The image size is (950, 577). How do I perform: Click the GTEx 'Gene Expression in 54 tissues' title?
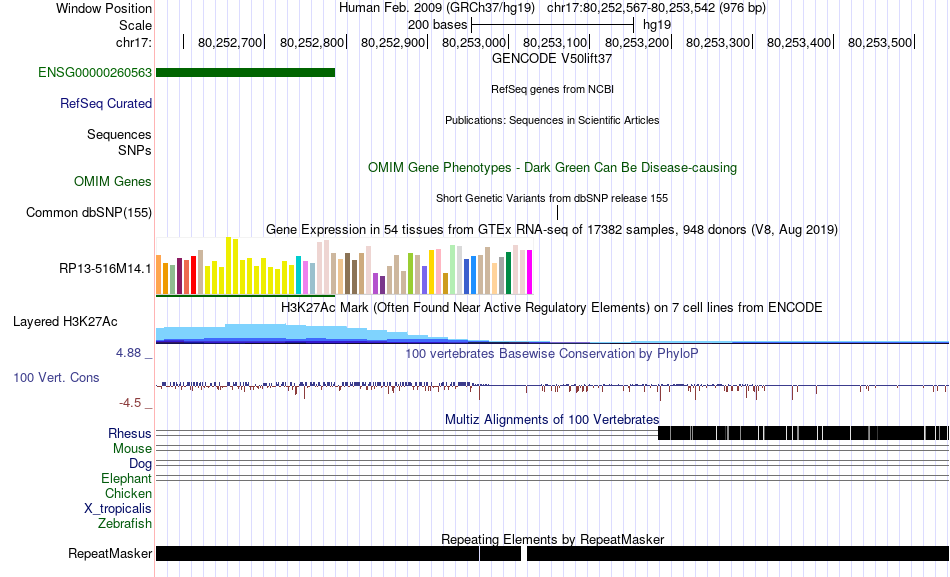tap(552, 230)
